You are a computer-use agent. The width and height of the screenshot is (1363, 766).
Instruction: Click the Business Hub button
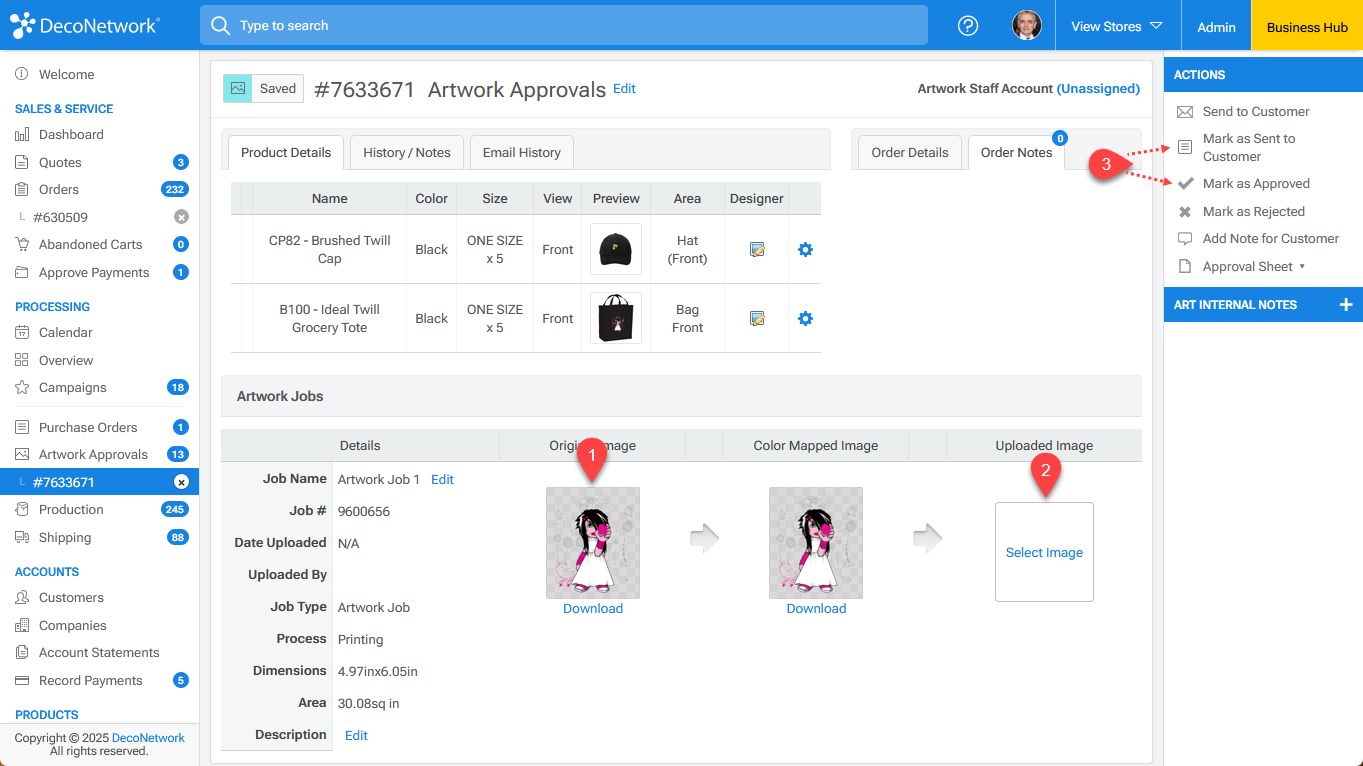click(x=1306, y=27)
